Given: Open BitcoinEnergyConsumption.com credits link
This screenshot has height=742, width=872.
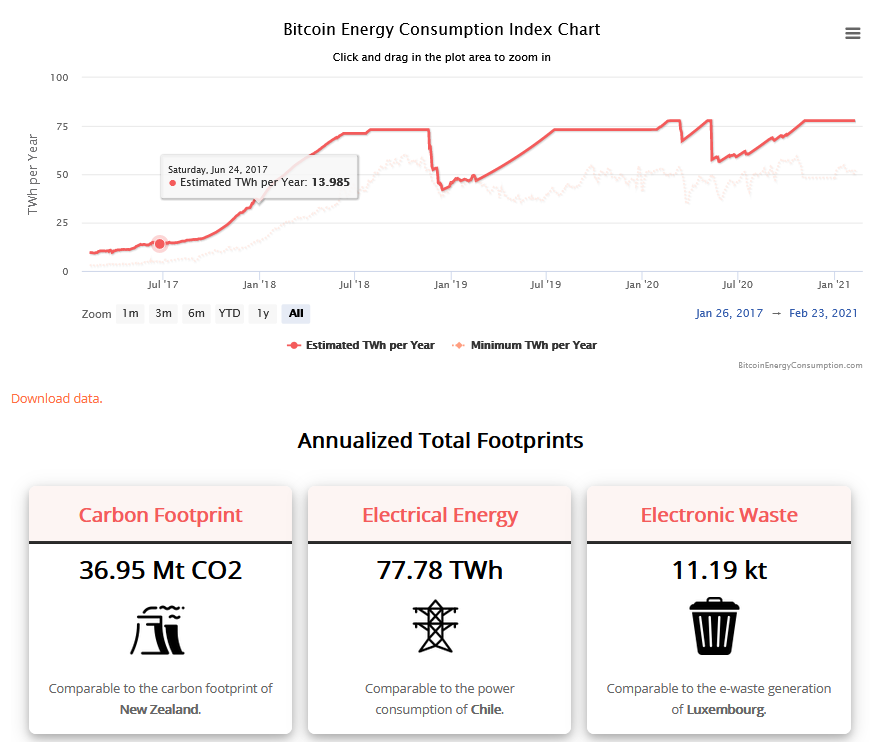Looking at the screenshot, I should pos(799,366).
